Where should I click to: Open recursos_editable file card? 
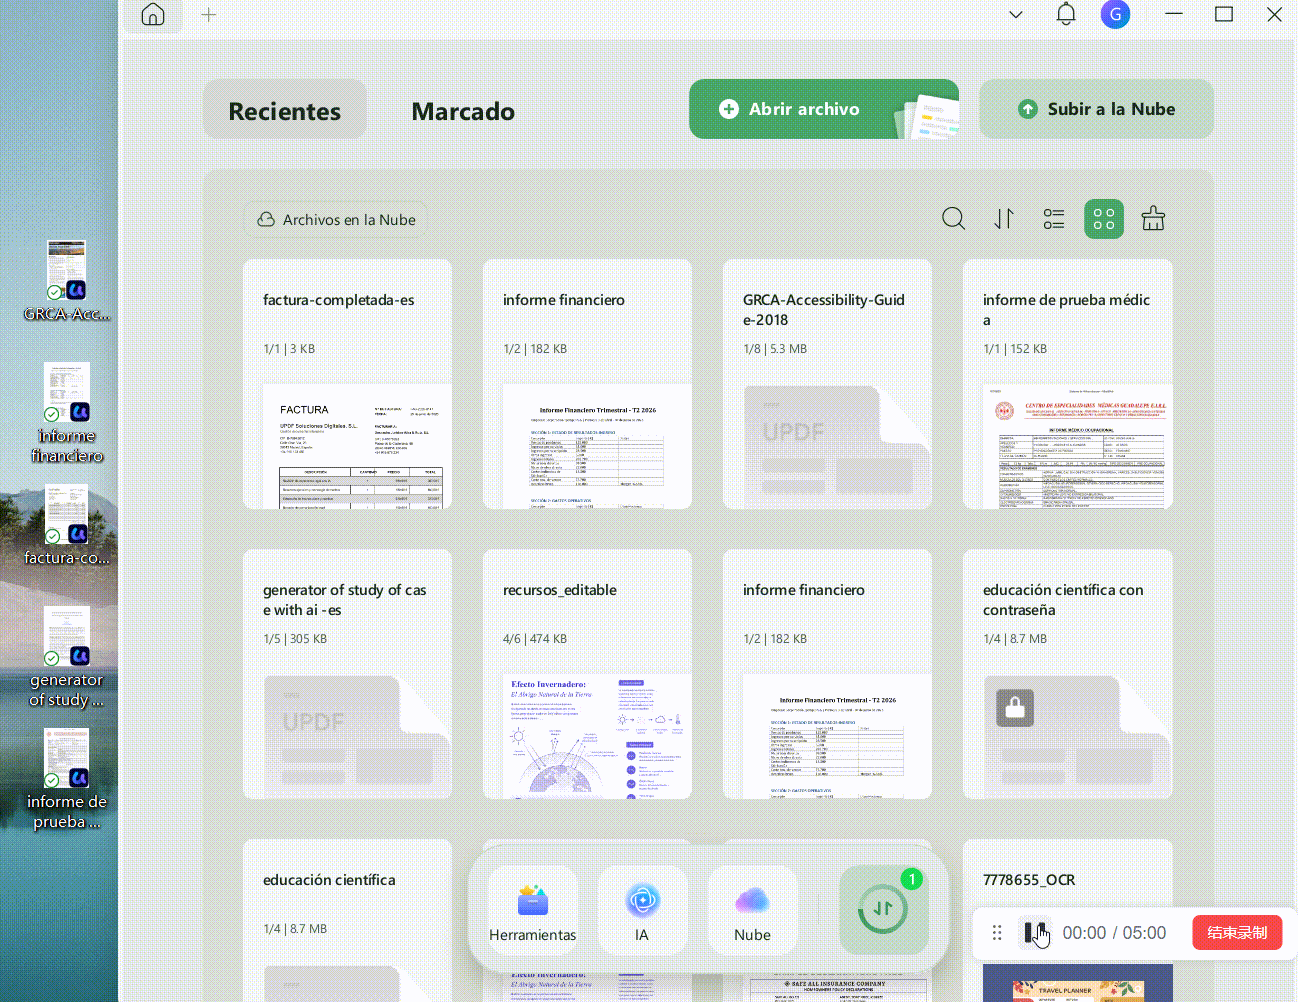coord(588,674)
